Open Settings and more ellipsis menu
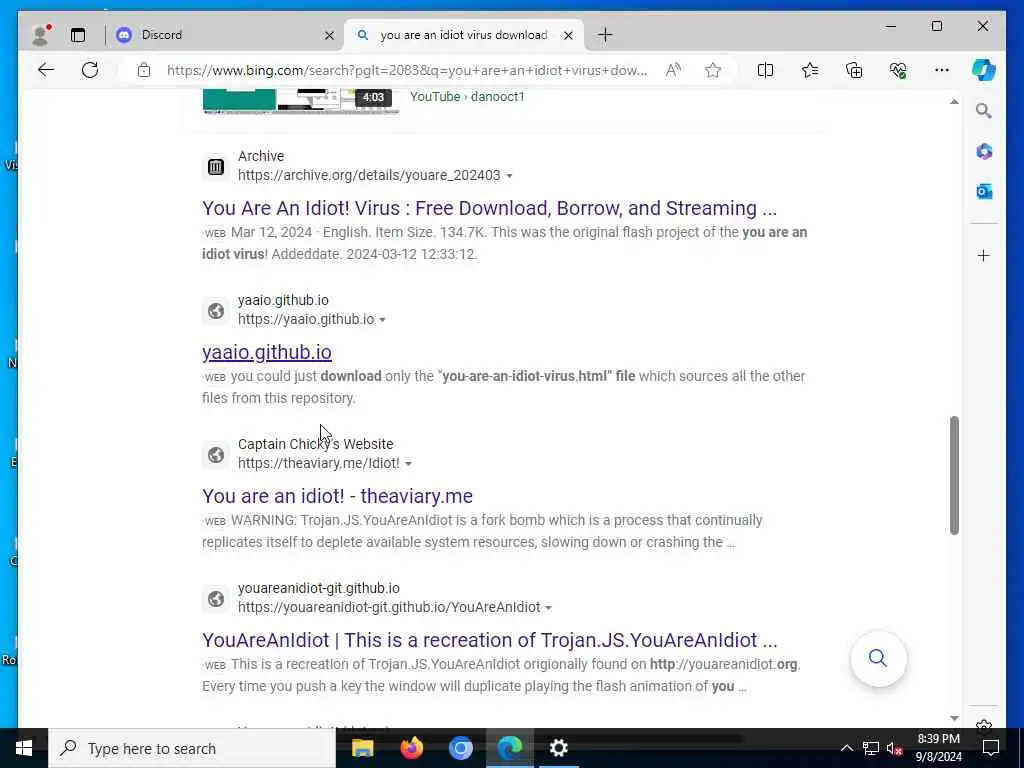Image resolution: width=1024 pixels, height=768 pixels. (942, 70)
